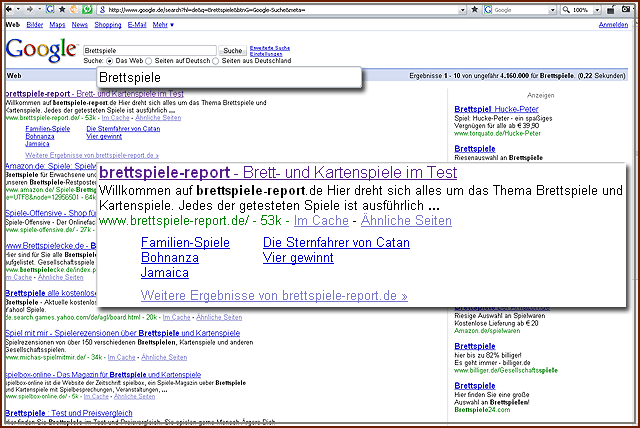
Task: Click the Google icon in the navigation toolbar
Action: click(50, 9)
